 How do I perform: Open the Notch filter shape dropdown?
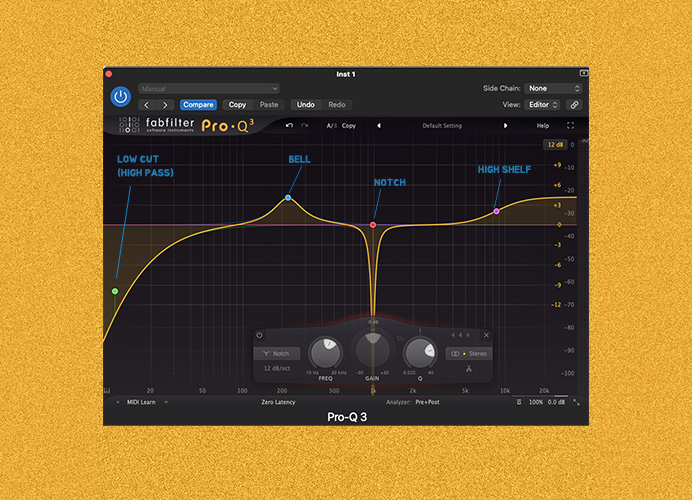(277, 353)
